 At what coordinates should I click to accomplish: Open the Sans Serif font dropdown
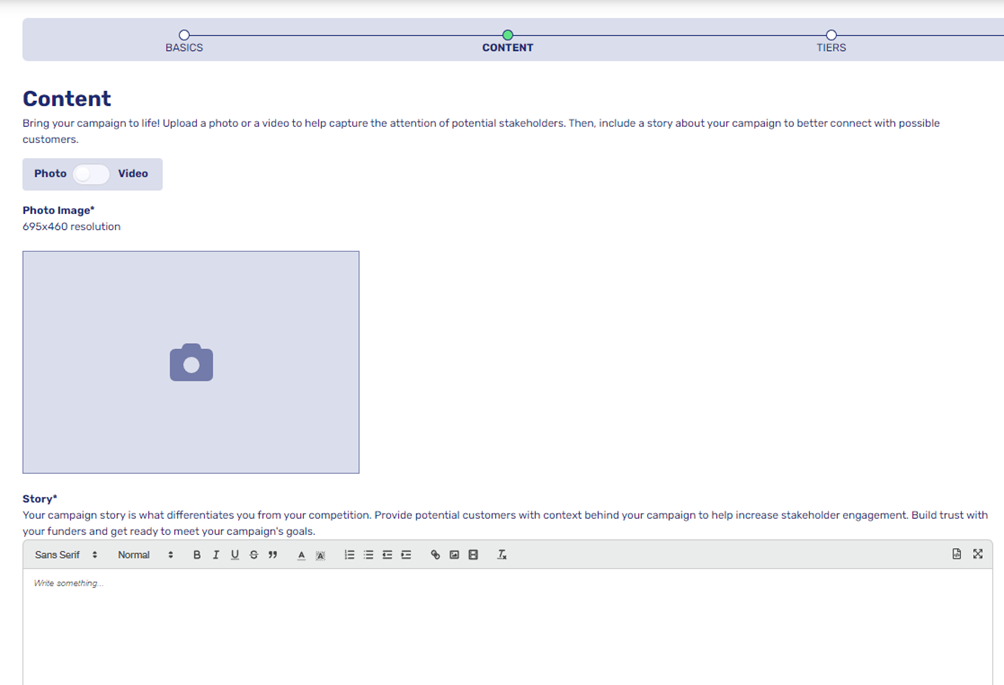(66, 555)
